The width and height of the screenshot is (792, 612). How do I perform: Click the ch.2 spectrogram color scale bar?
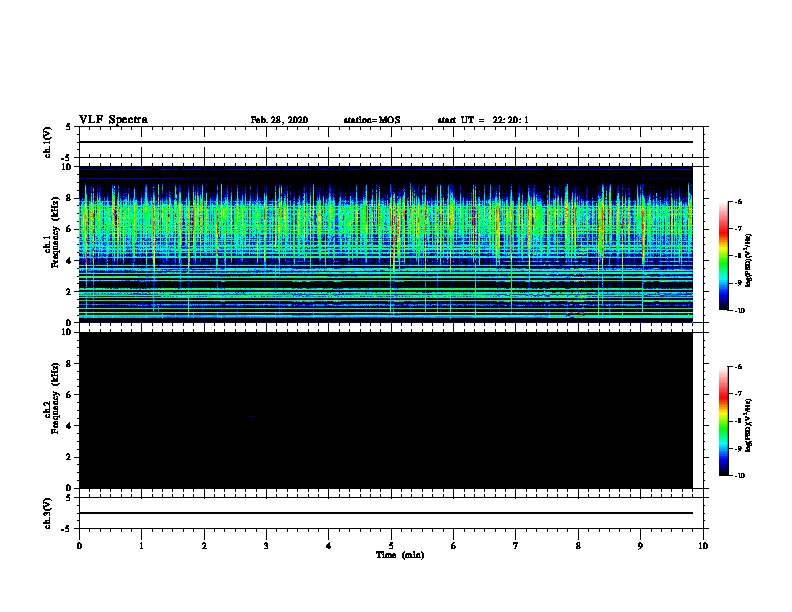click(723, 421)
